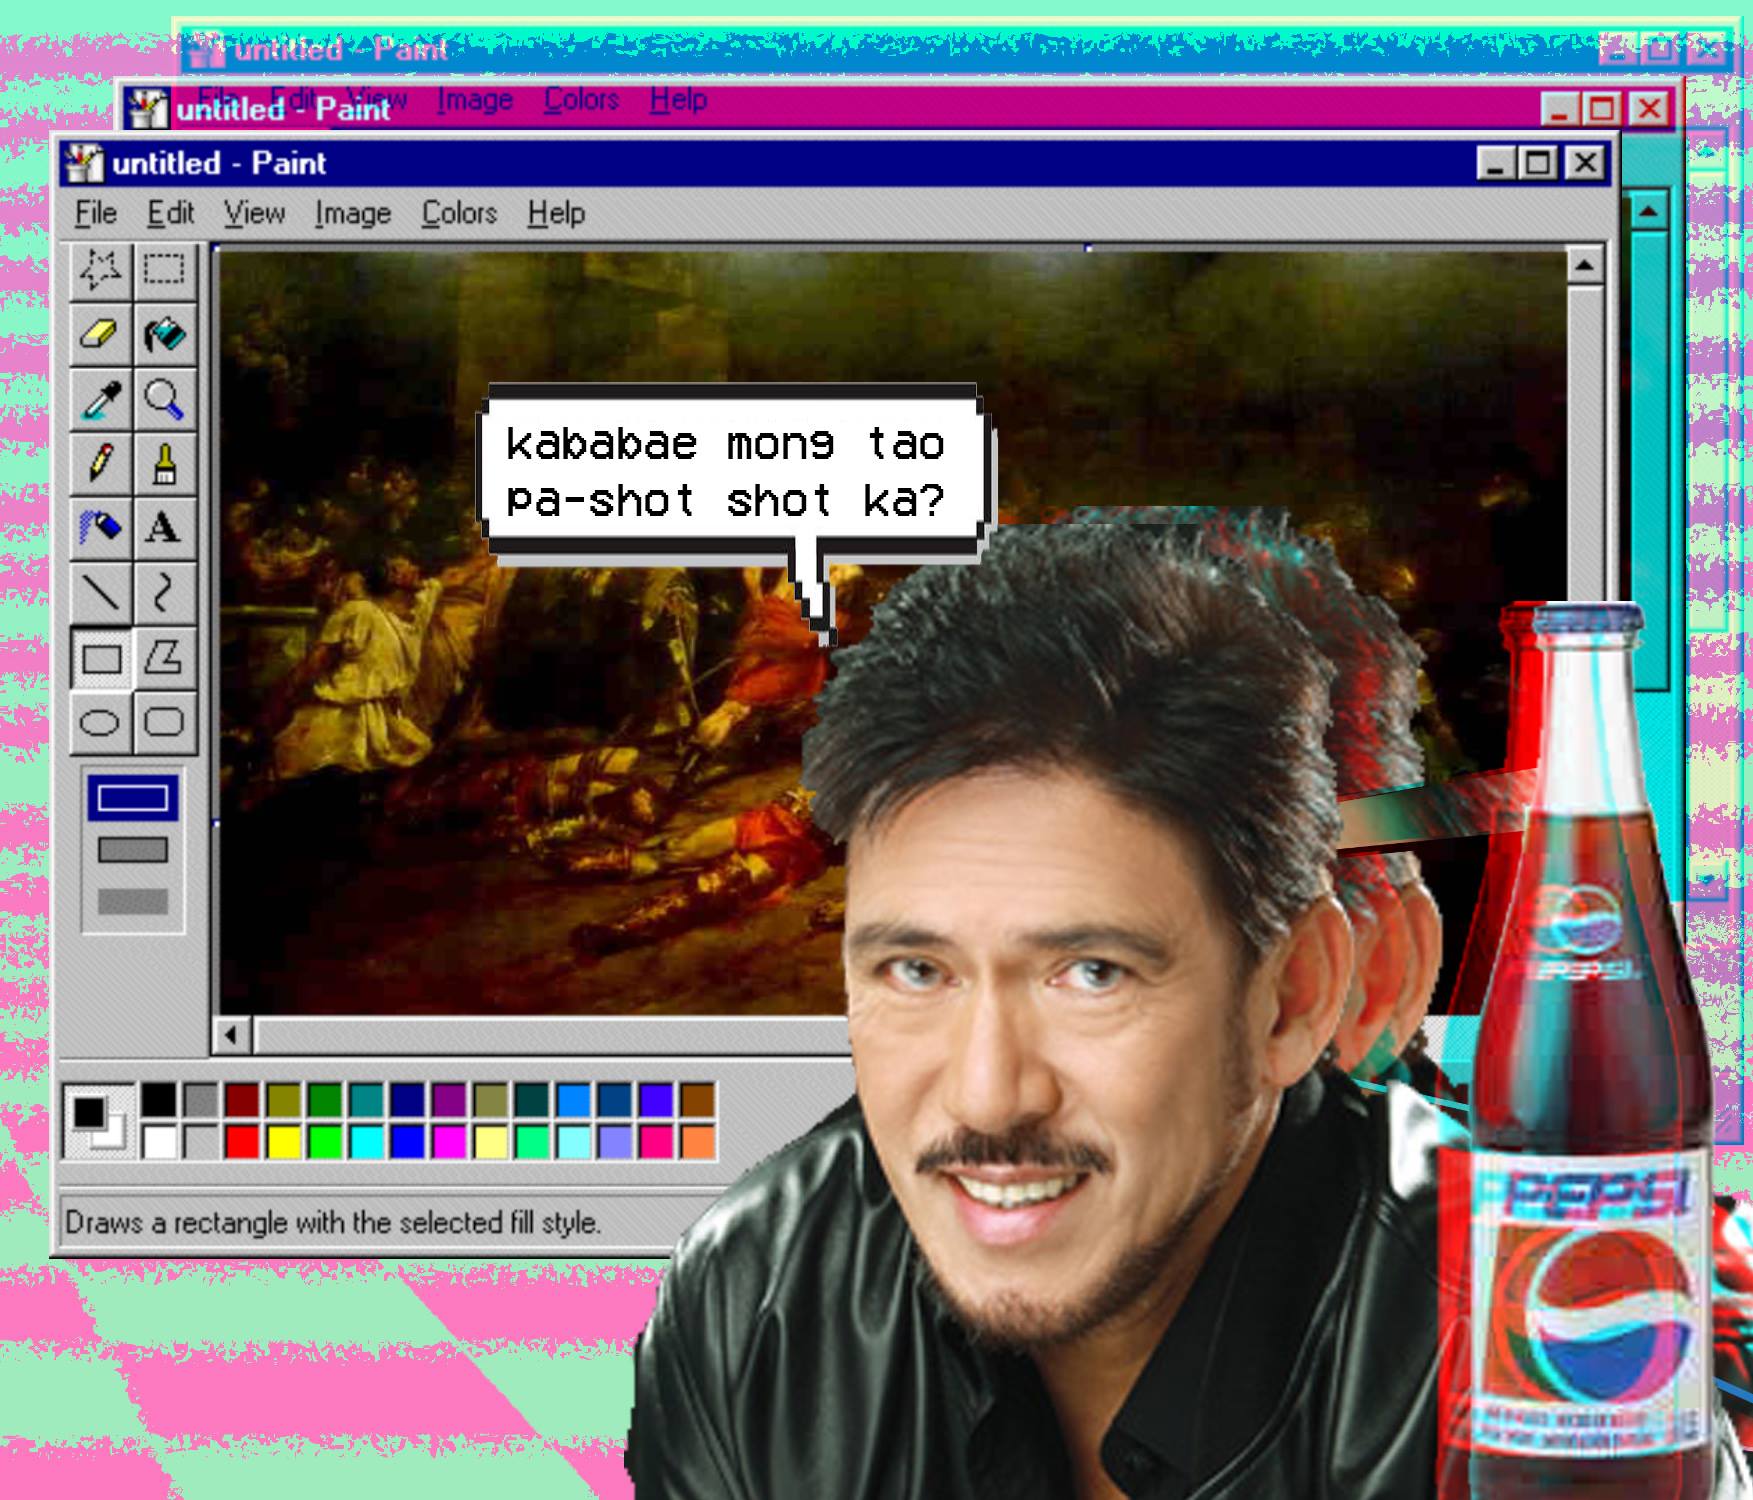Pick the Airbrush spray tool
The width and height of the screenshot is (1753, 1500).
(100, 528)
